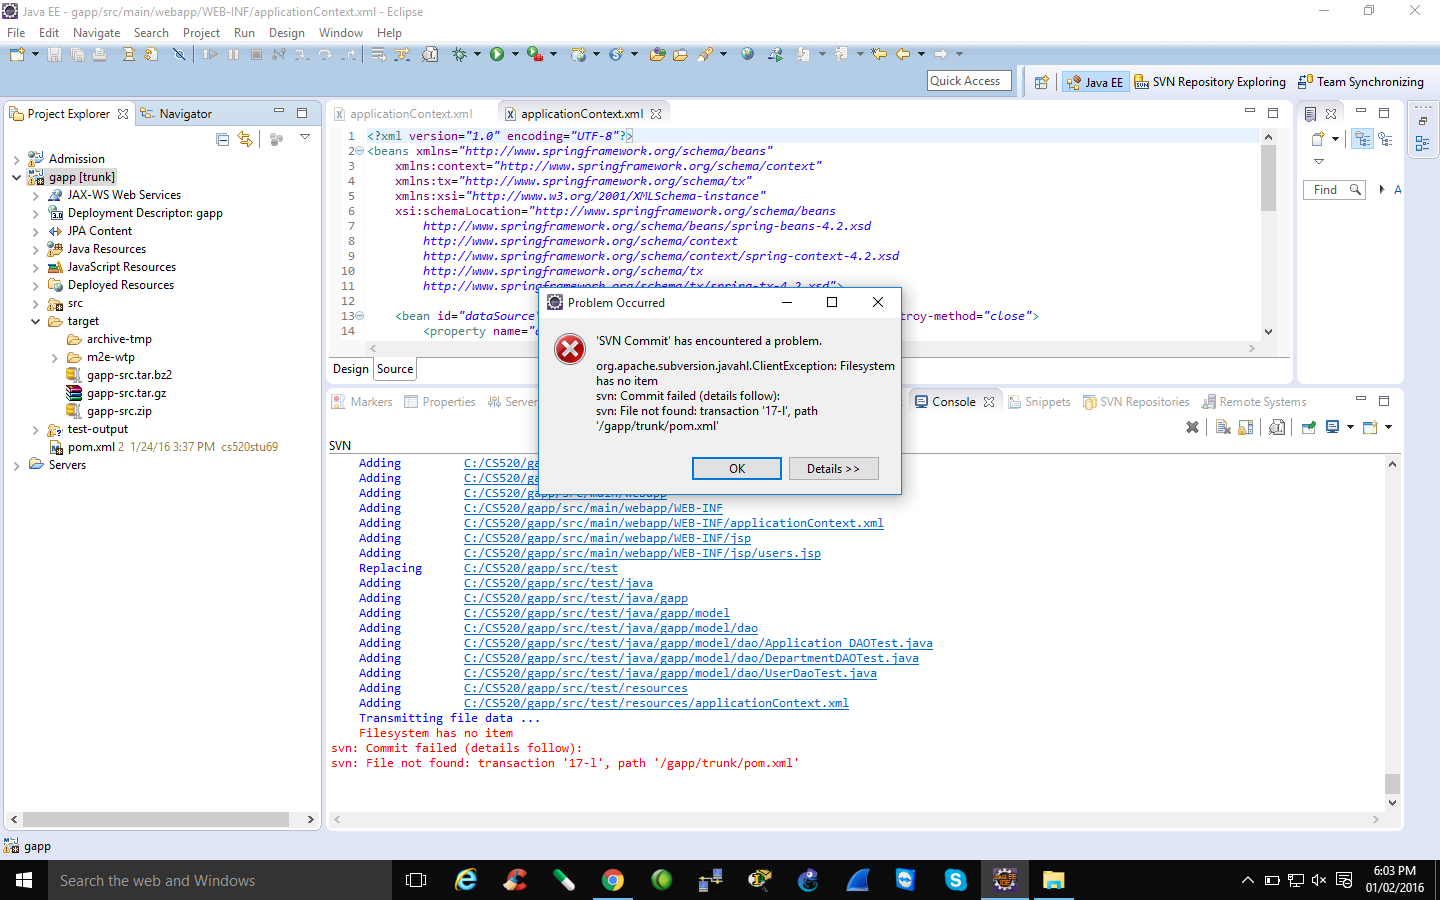The height and width of the screenshot is (900, 1440).
Task: Click the Debug bug icon in toolbar
Action: (460, 54)
